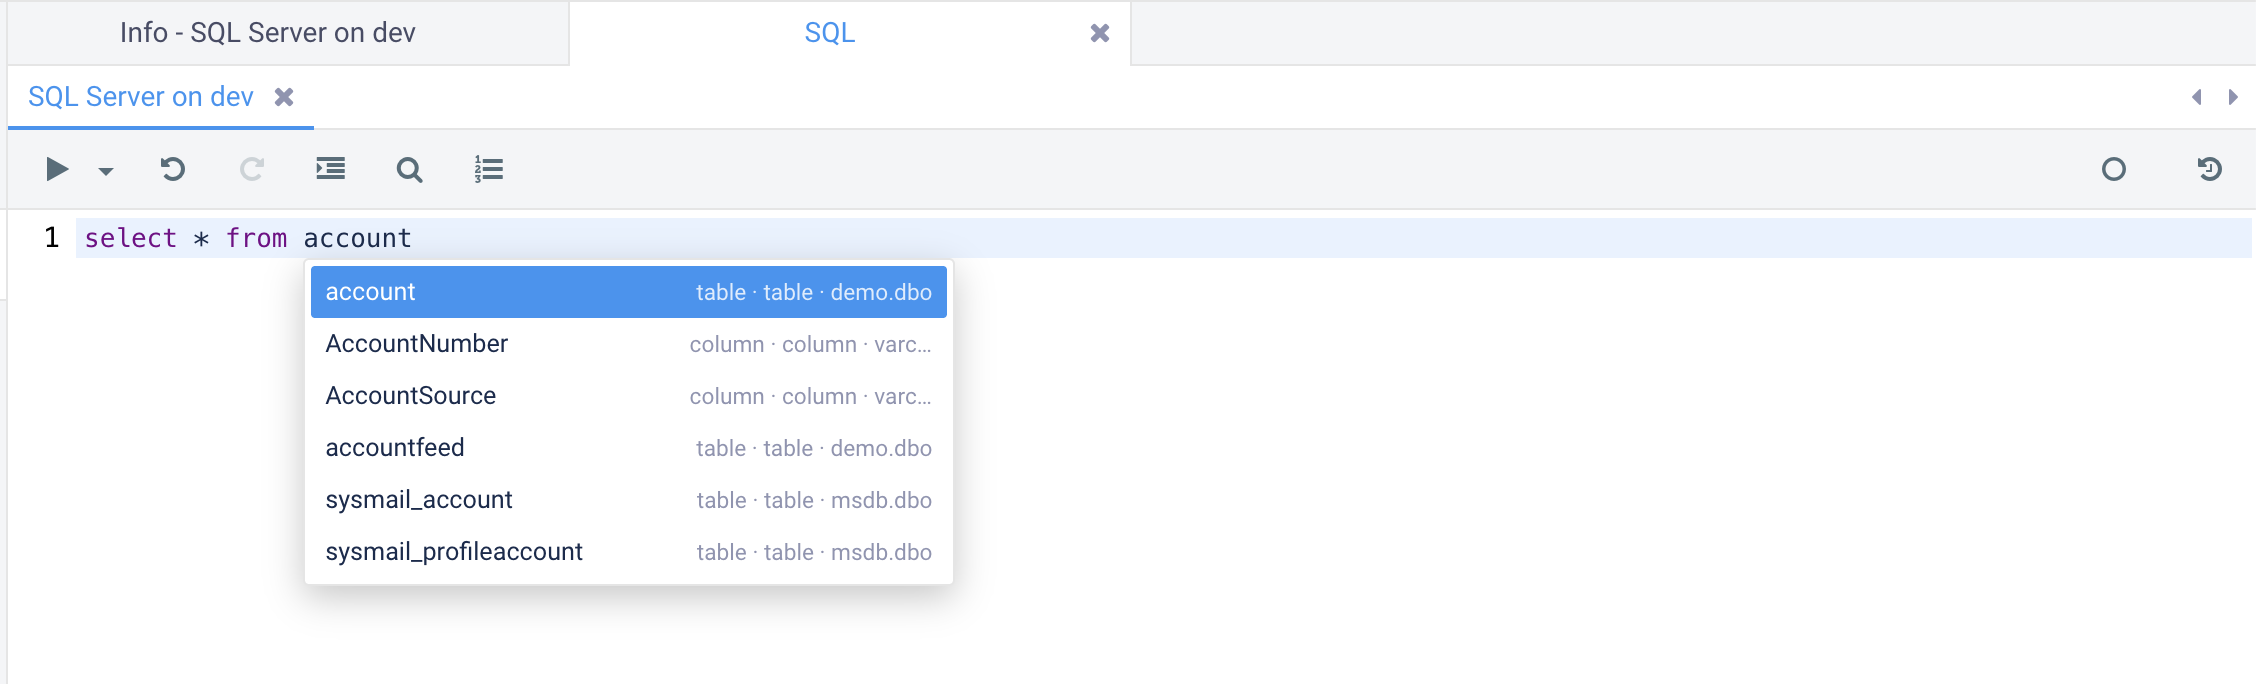Screen dimensions: 2256x684
Task: Select the SQL Server on dev subtab
Action: 141,97
